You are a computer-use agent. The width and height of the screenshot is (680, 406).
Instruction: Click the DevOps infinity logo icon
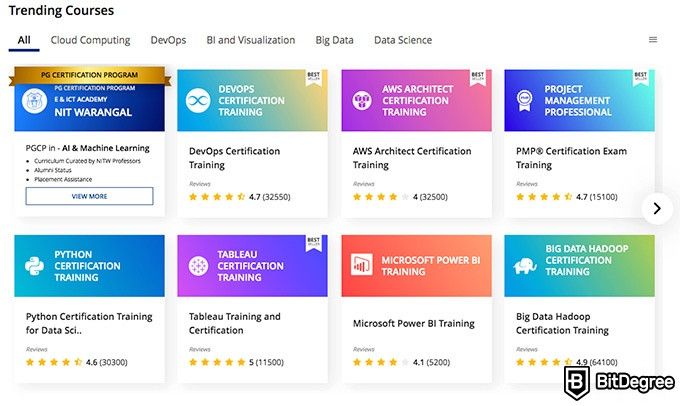click(x=198, y=100)
